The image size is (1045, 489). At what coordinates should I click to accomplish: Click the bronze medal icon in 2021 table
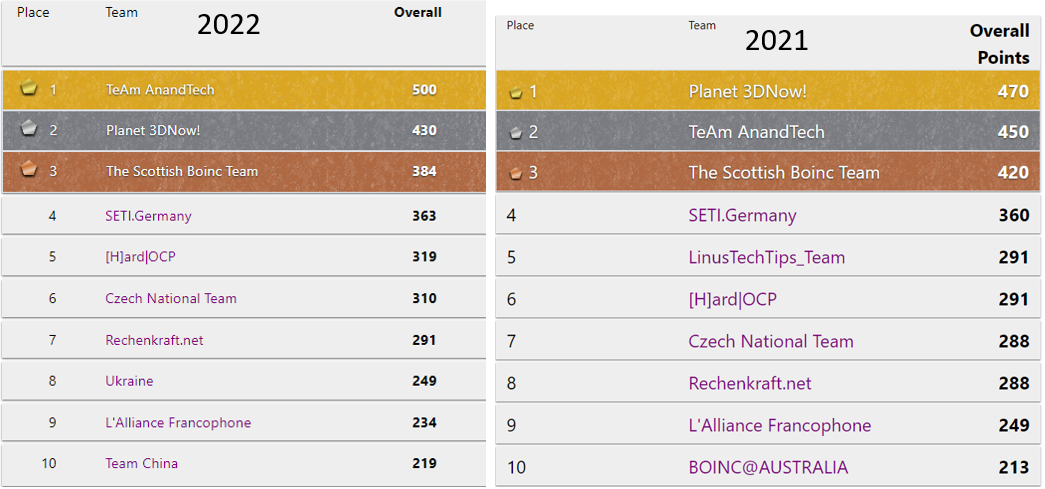pos(516,173)
